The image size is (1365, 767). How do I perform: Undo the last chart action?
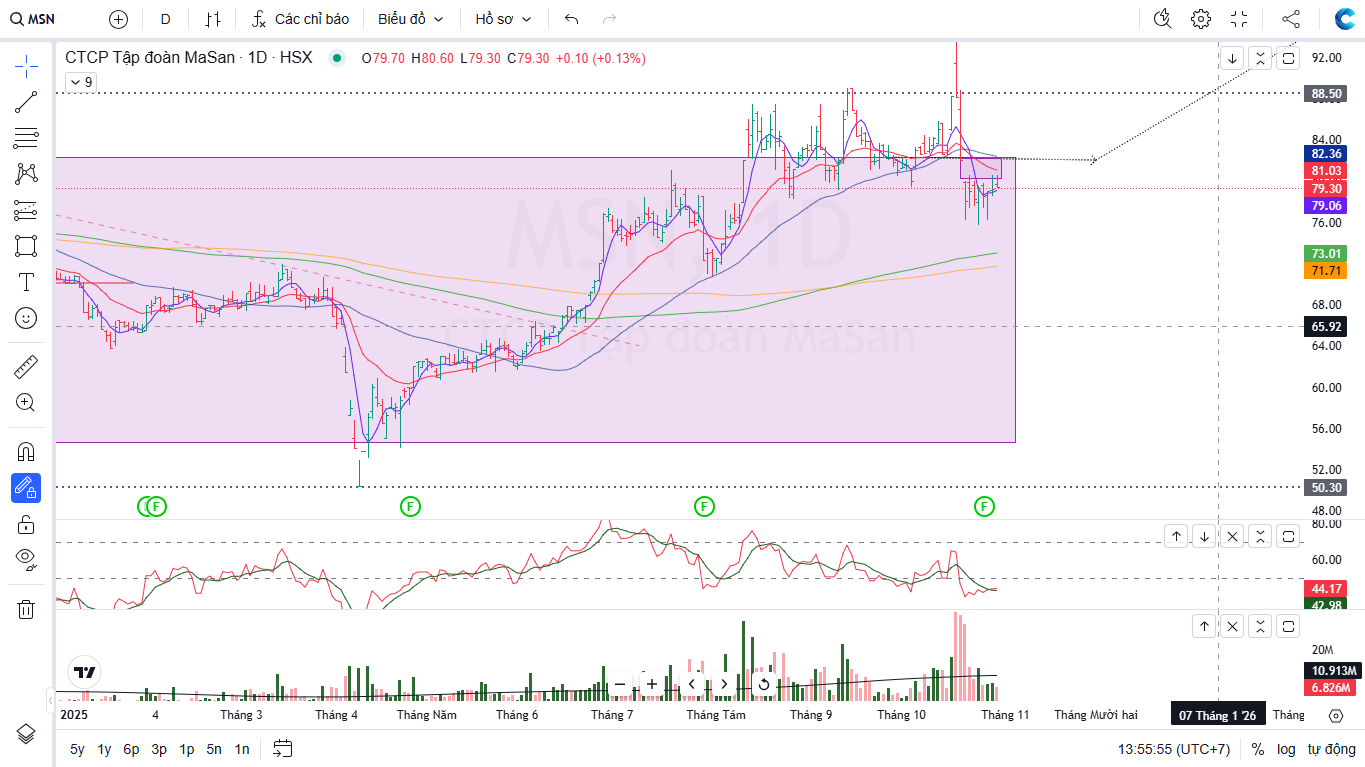(571, 19)
